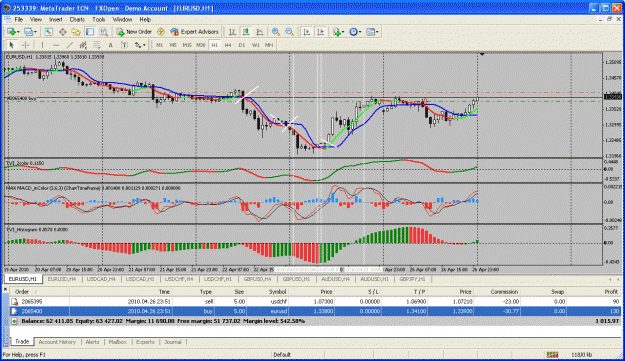This screenshot has width=625, height=361.
Task: Select the Horizontal Line tool
Action: click(56, 45)
